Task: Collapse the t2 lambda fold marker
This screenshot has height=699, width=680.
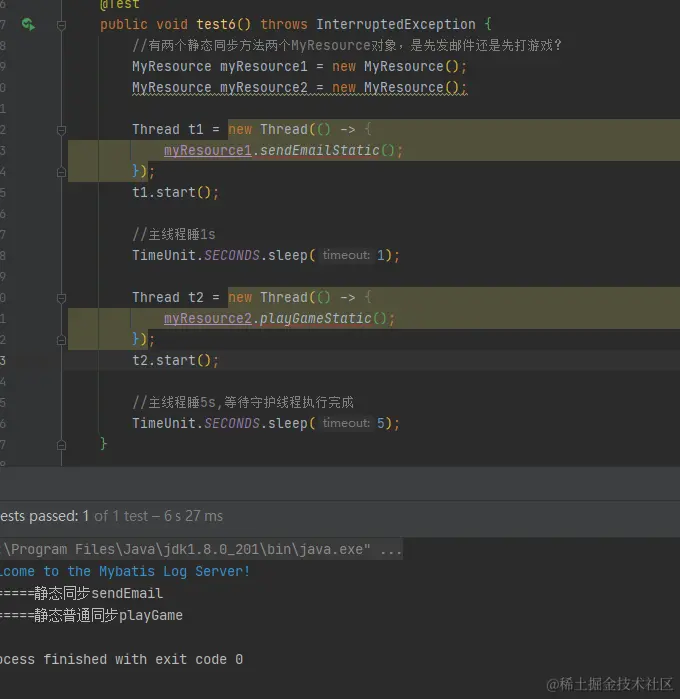Action: 62,298
